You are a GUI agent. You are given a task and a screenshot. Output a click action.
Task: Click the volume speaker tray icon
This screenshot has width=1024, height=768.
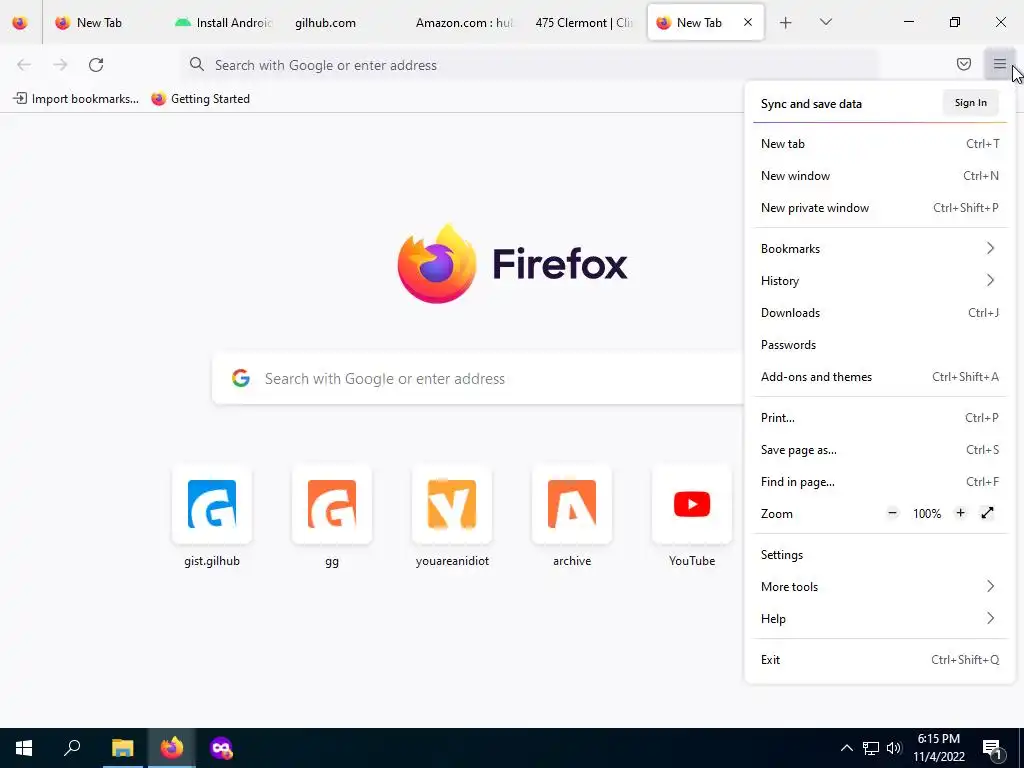894,748
